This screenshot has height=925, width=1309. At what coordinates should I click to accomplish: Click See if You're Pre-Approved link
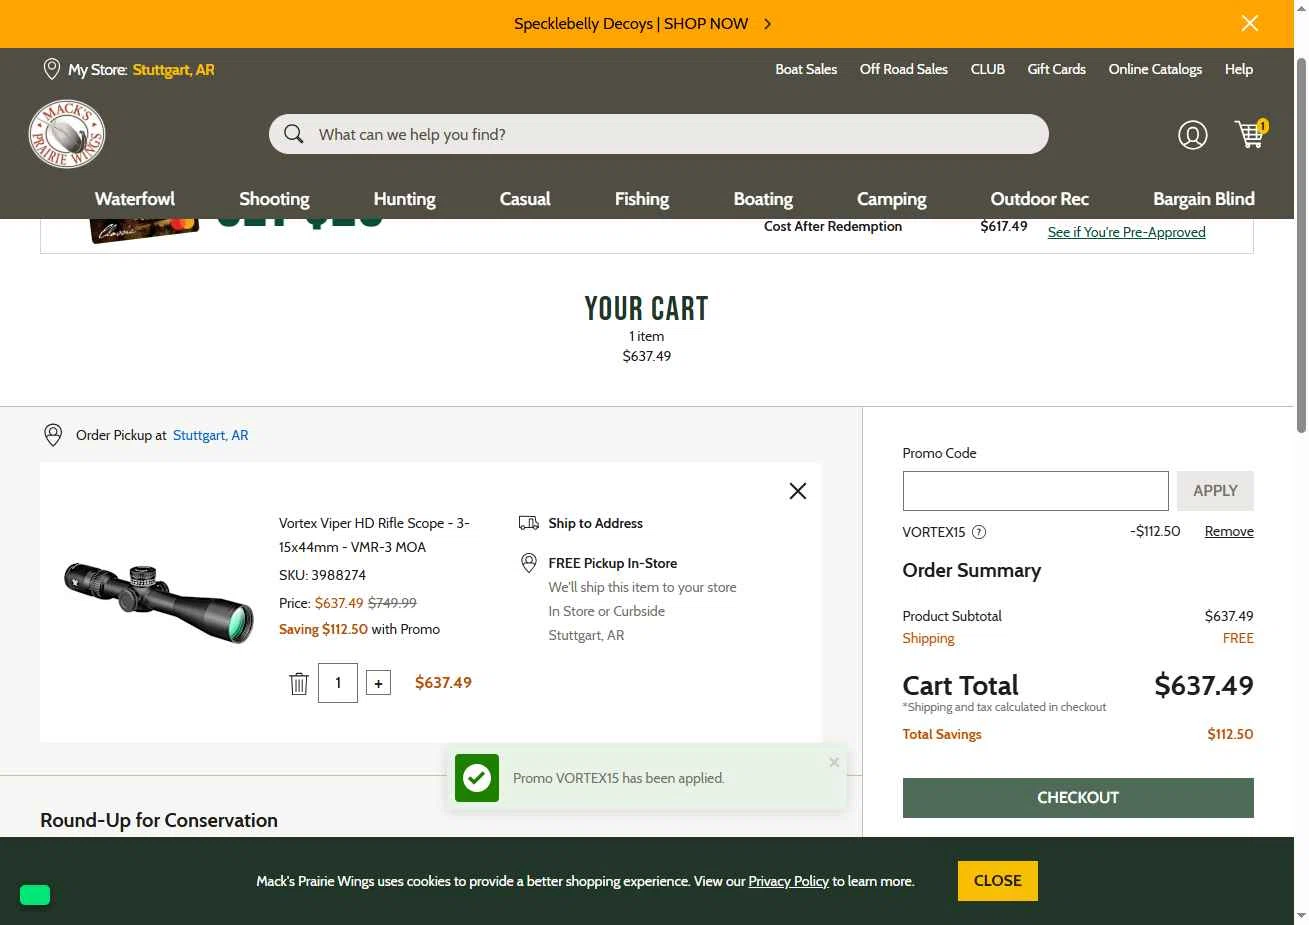[1126, 232]
